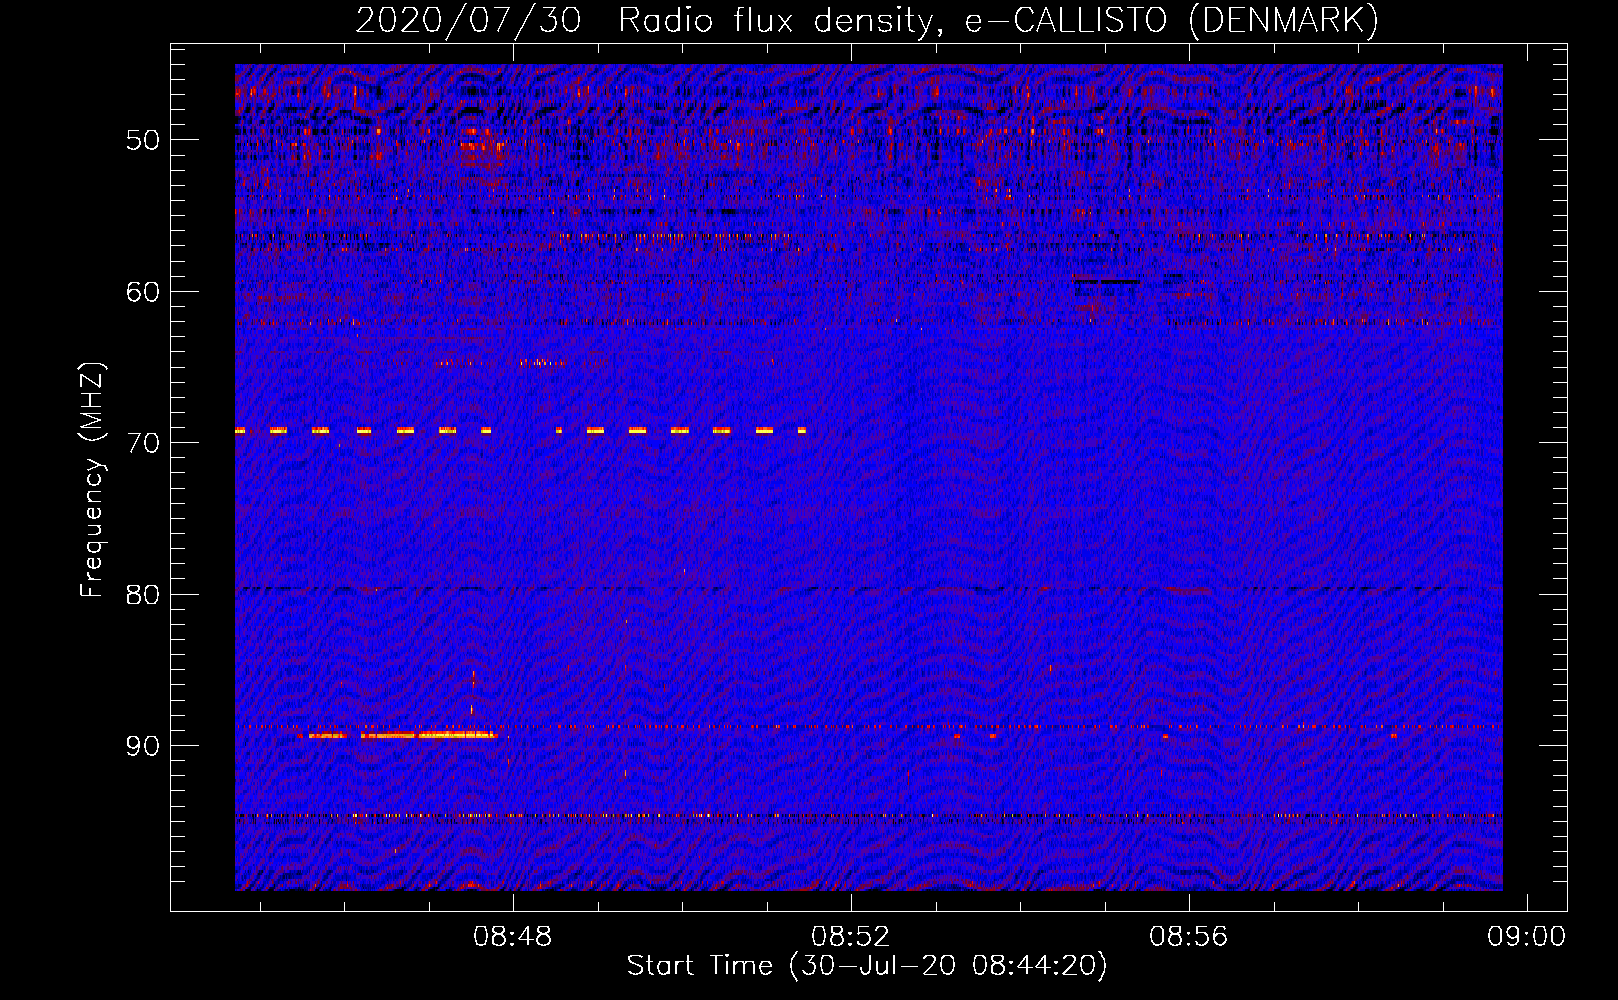Click the 'Frequency (MHZ)' axis label
Viewport: 1618px width, 1000px height.
92,479
